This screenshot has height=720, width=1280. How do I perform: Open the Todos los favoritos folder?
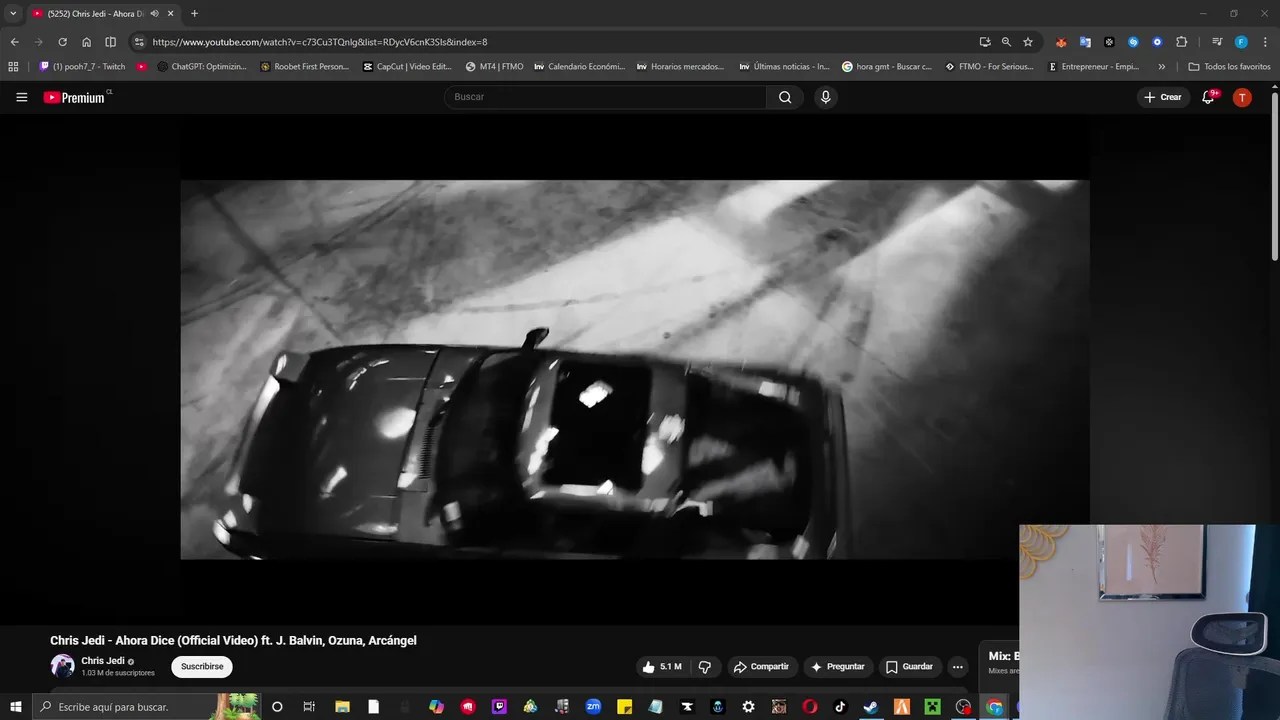pyautogui.click(x=1229, y=67)
